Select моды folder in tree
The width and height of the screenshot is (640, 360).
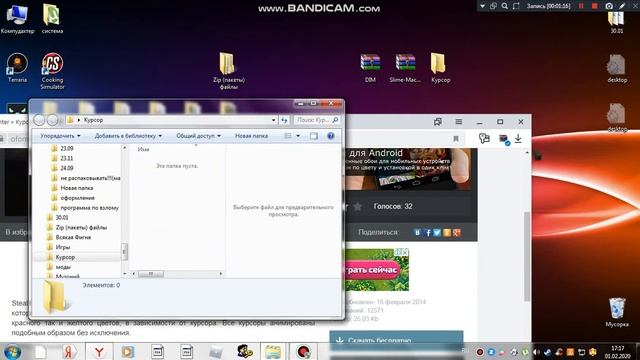pos(58,267)
